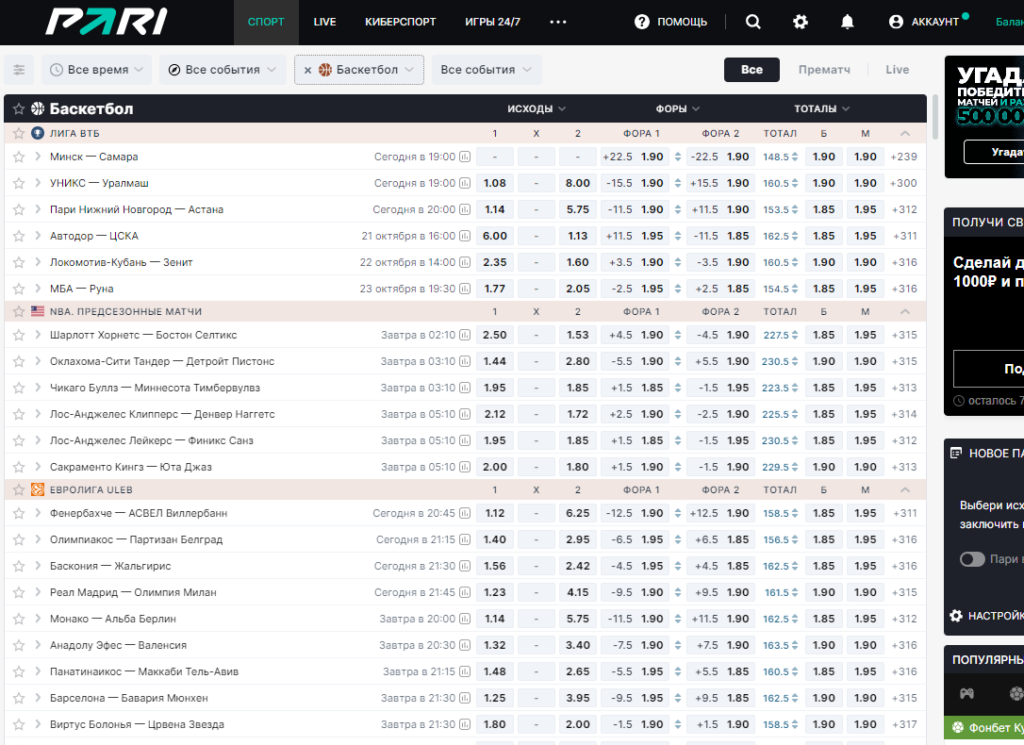Adjust total stepper for УНИКС — Уралмаш
Viewport: 1024px width, 745px height.
(795, 183)
